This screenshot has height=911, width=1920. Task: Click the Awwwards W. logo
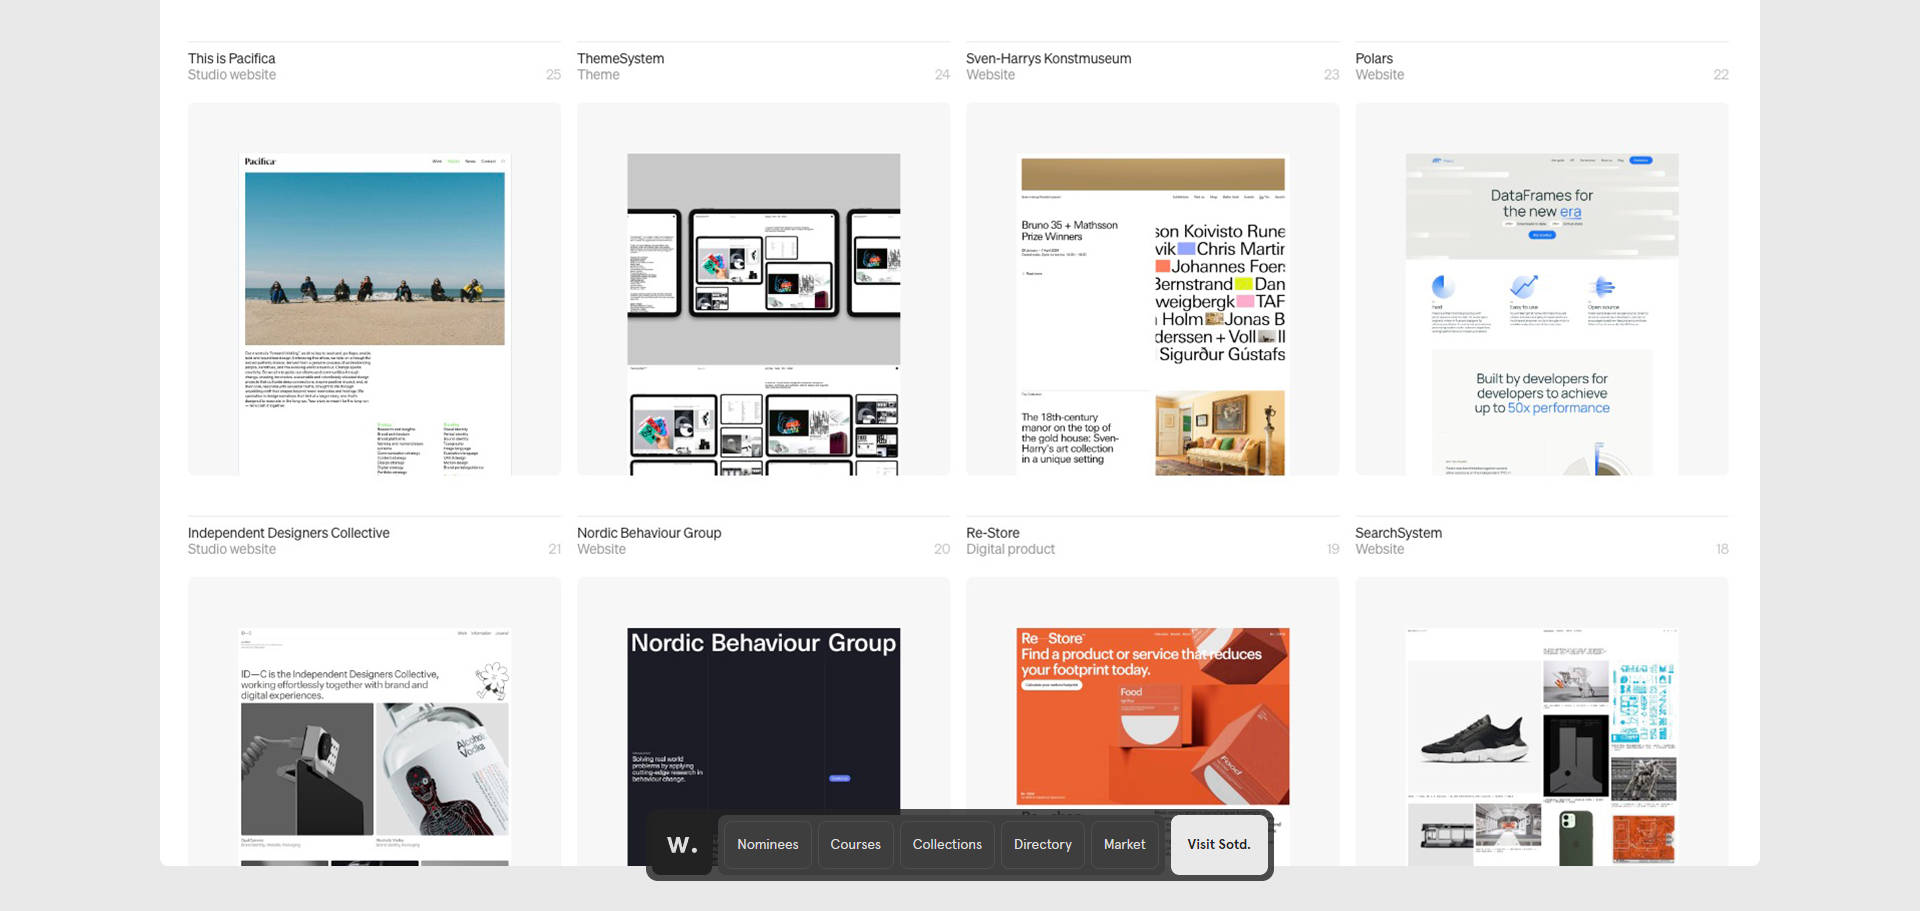point(682,845)
